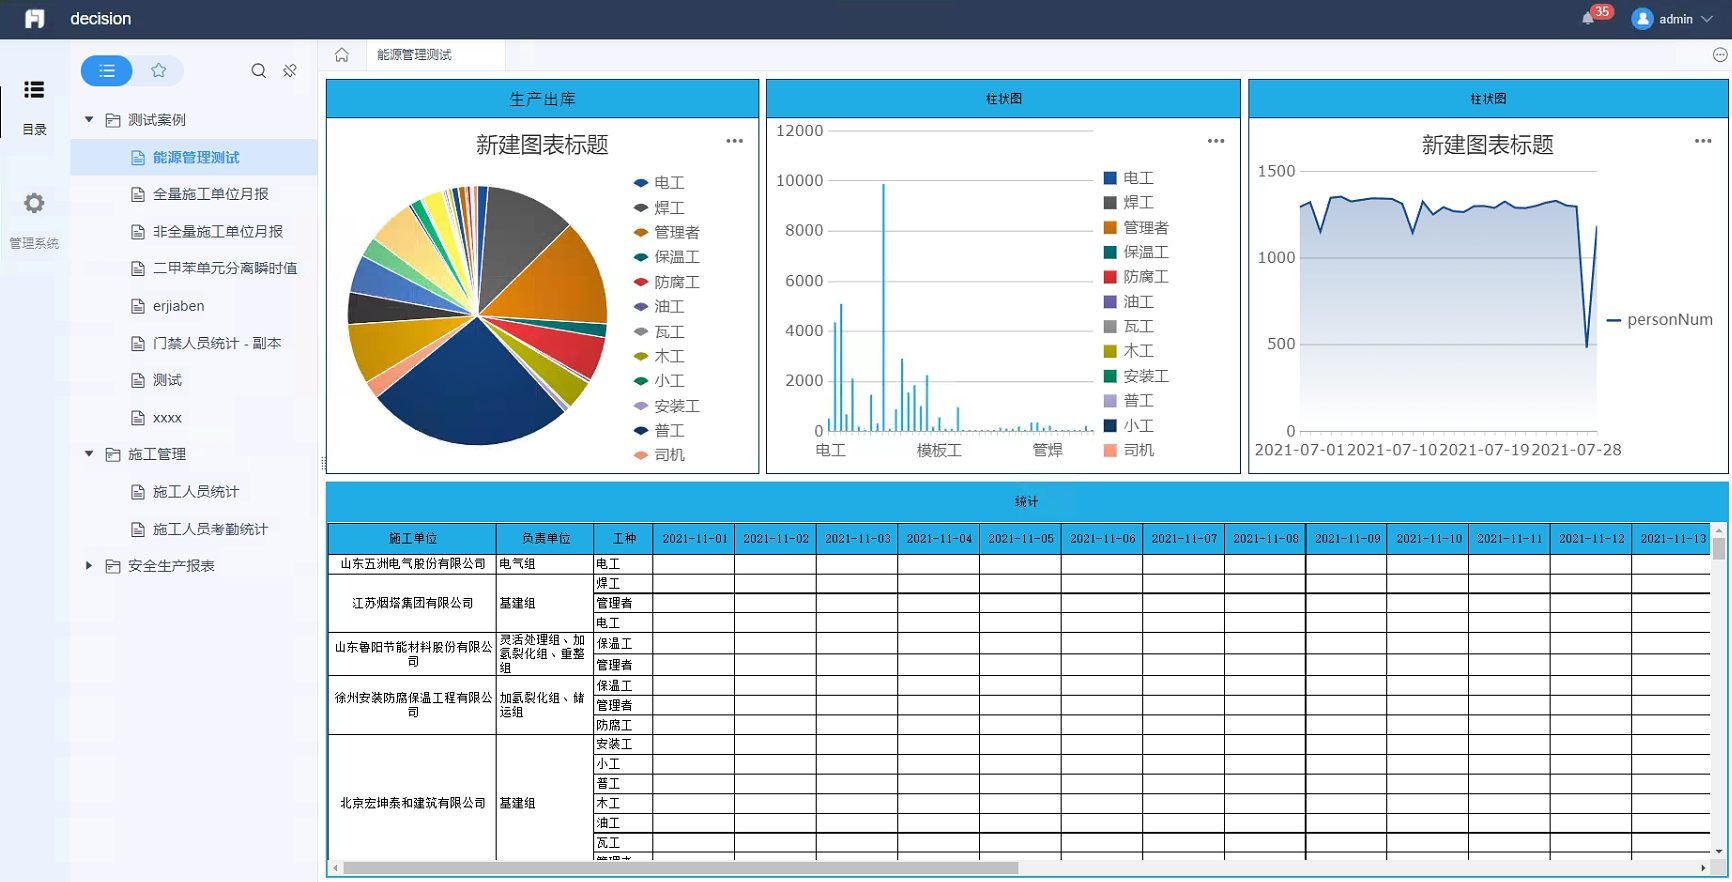
Task: Select the 能源管理测试 tab
Action: 415,55
